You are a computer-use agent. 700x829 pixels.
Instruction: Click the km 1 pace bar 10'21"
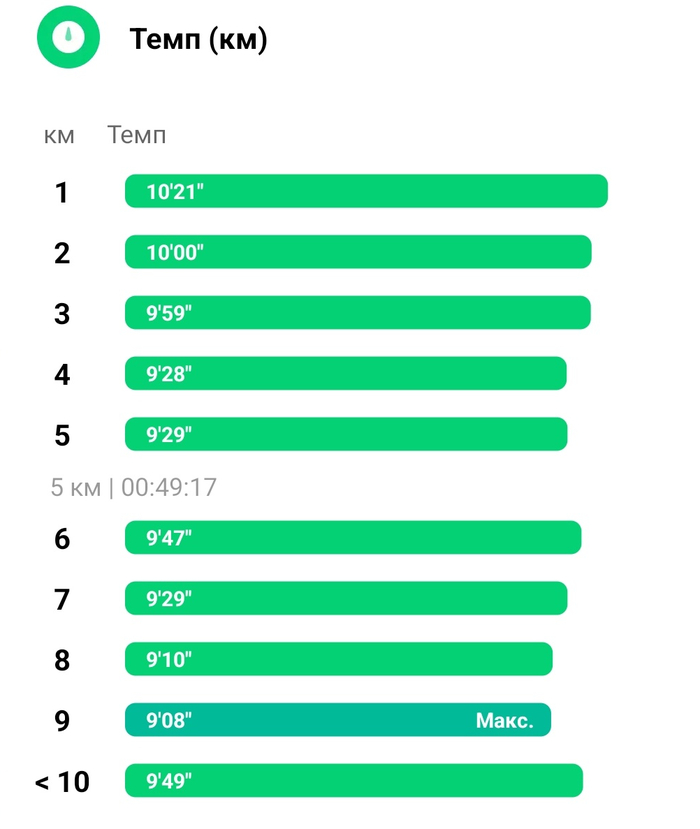(x=366, y=191)
